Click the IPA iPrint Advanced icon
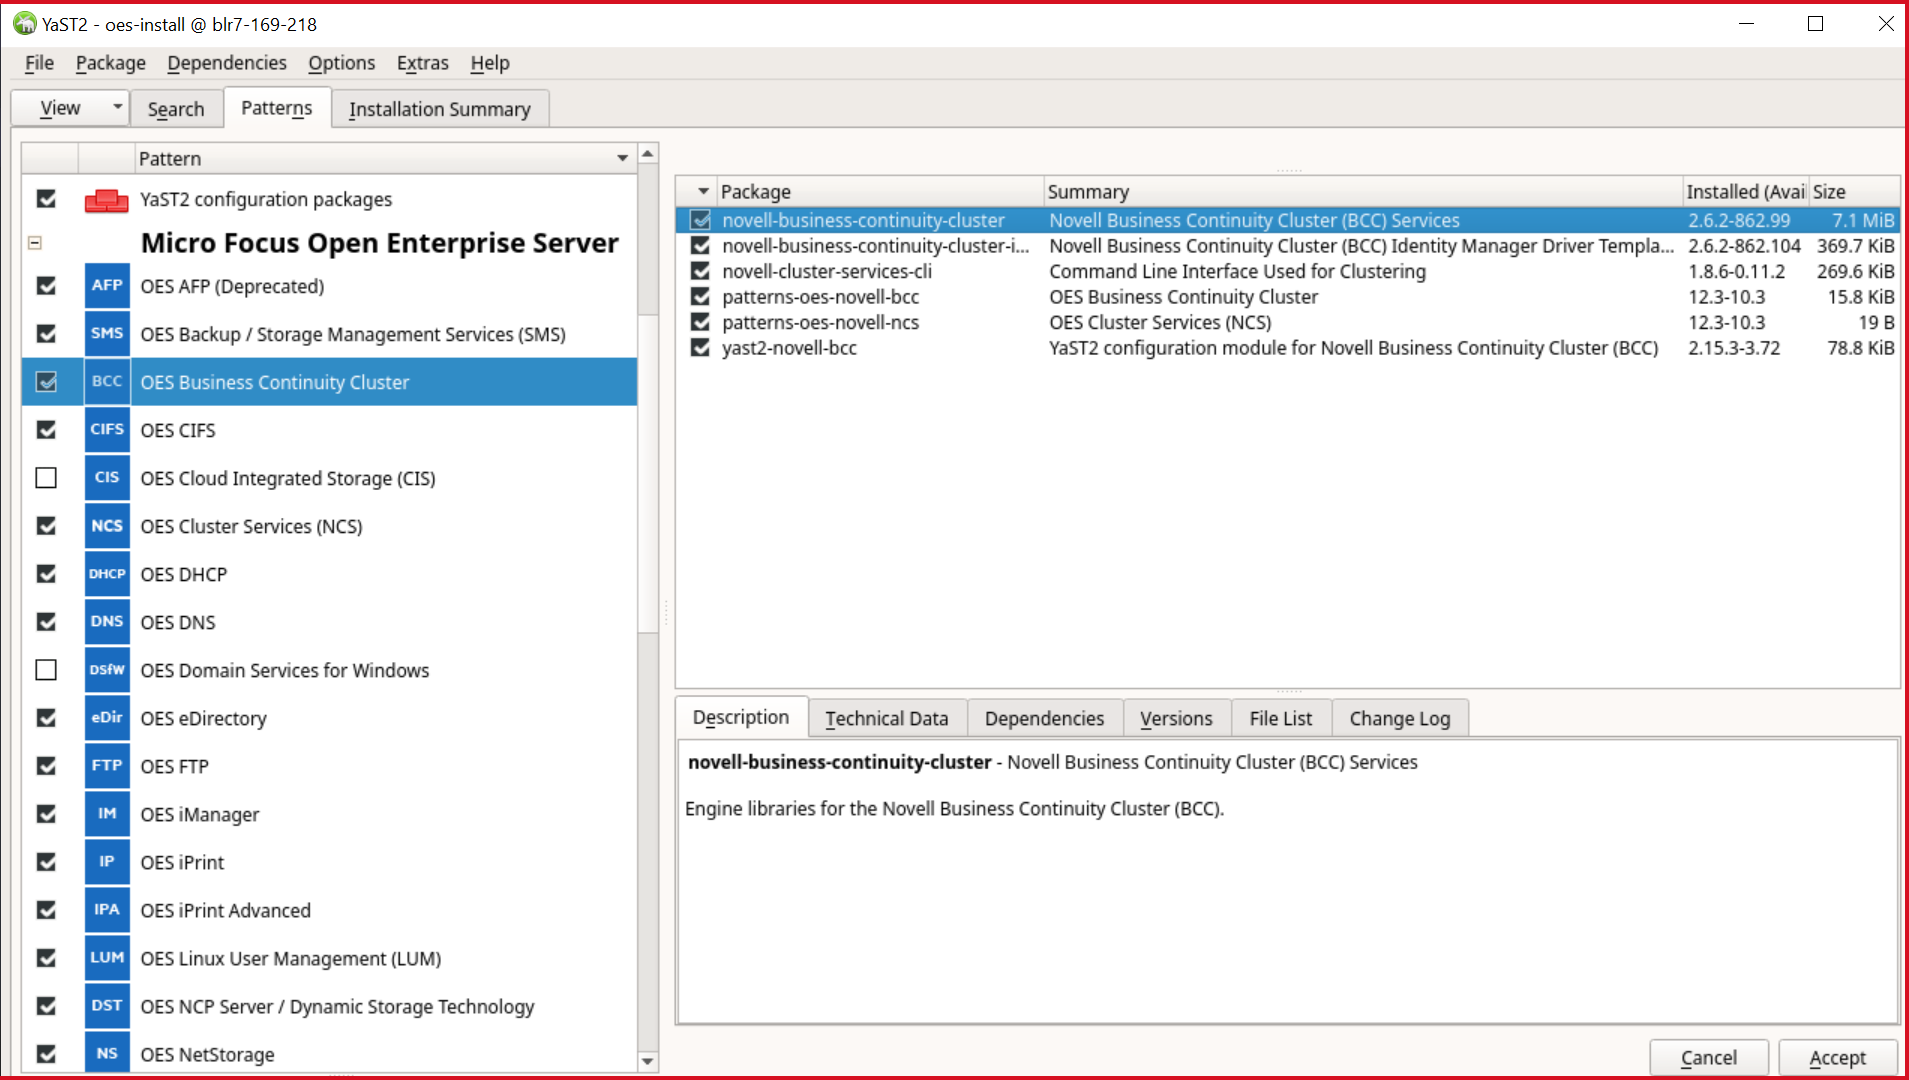This screenshot has height=1080, width=1909. (107, 910)
